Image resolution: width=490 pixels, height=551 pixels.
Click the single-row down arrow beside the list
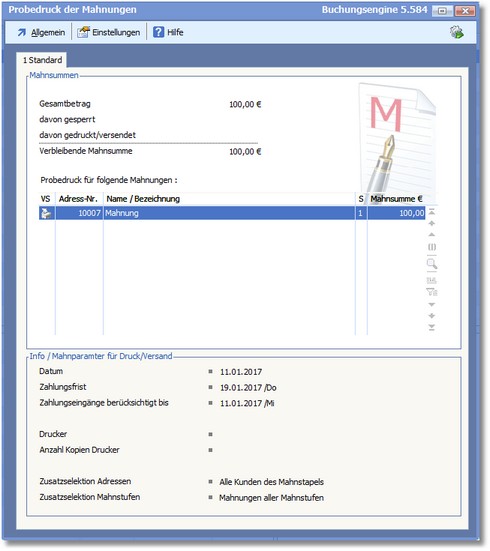pos(432,304)
